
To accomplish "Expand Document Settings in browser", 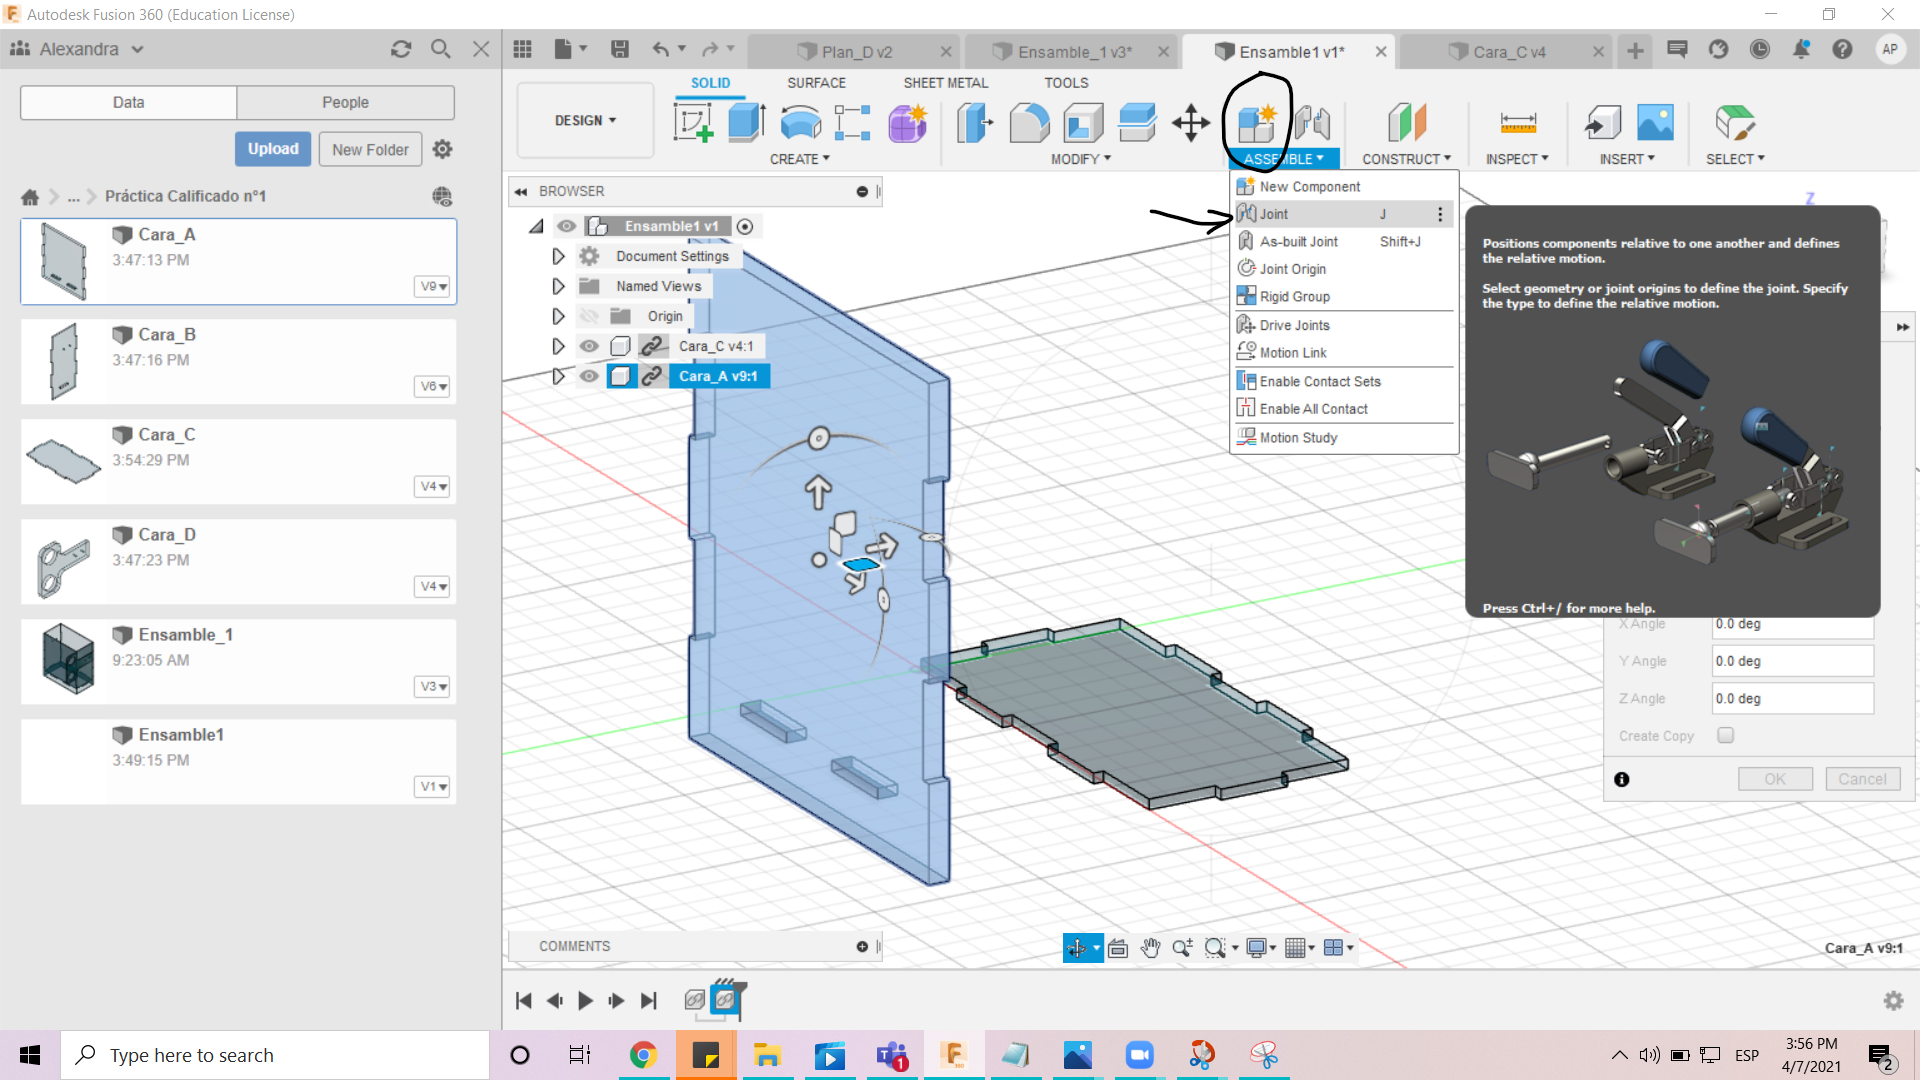I will 558,256.
